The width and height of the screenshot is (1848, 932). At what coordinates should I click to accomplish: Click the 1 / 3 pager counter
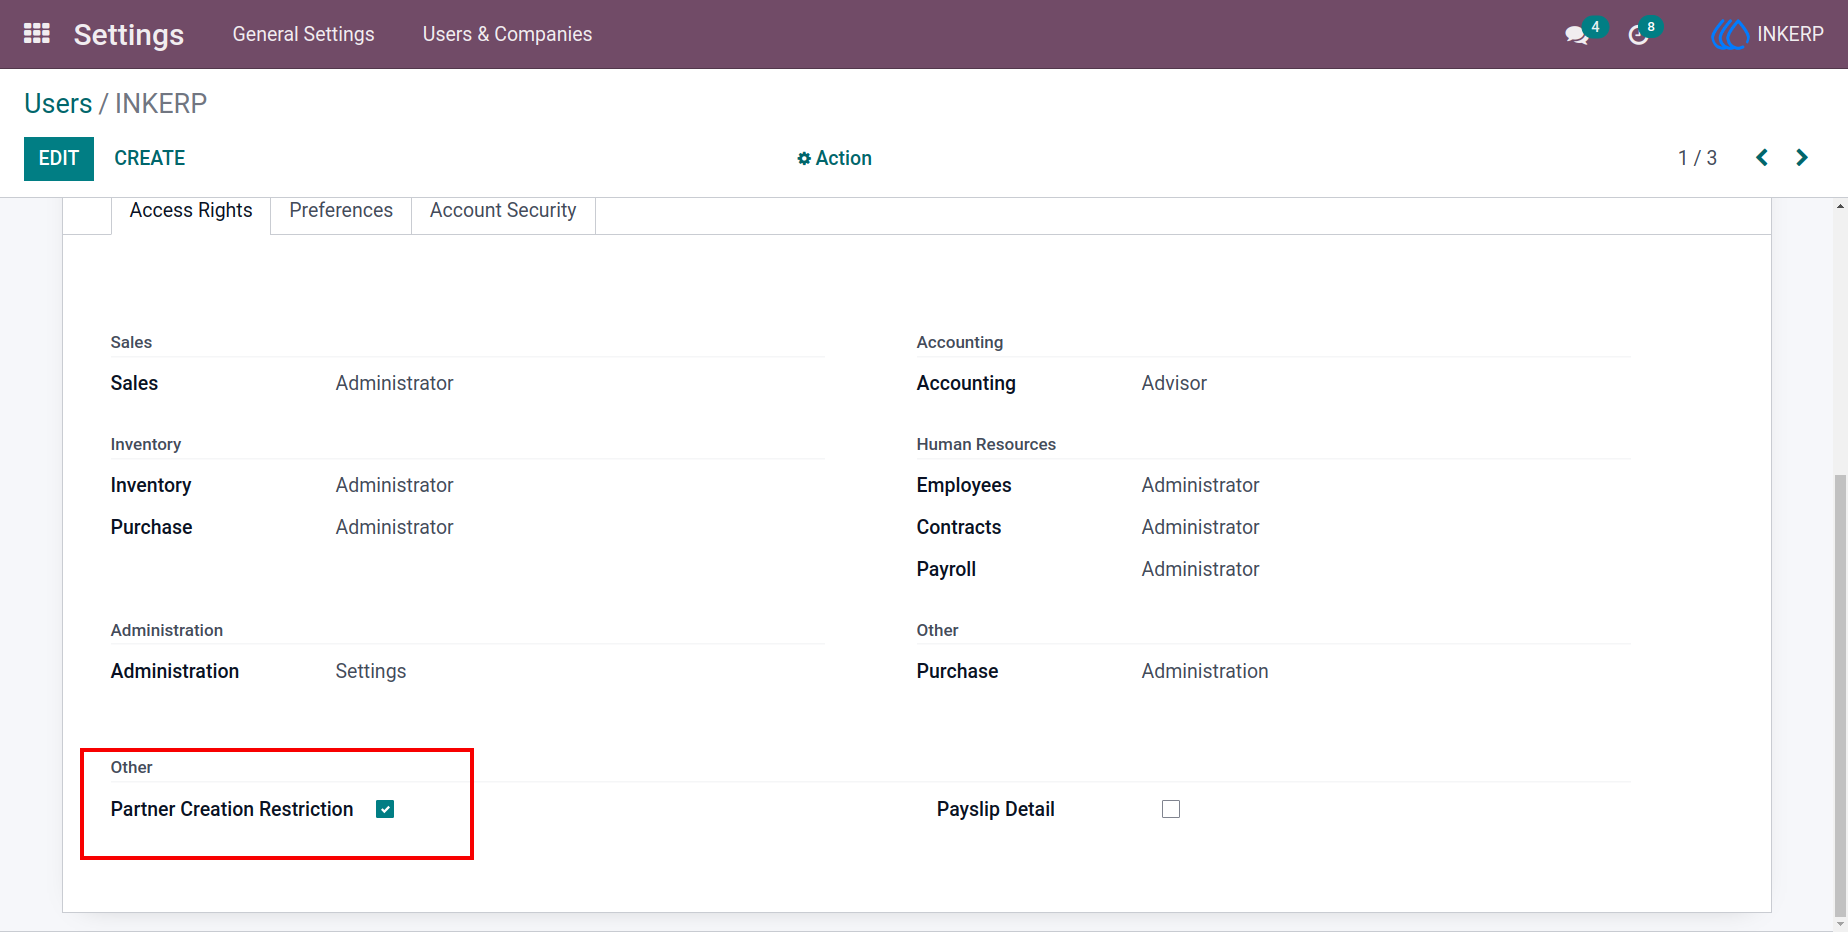(x=1697, y=158)
